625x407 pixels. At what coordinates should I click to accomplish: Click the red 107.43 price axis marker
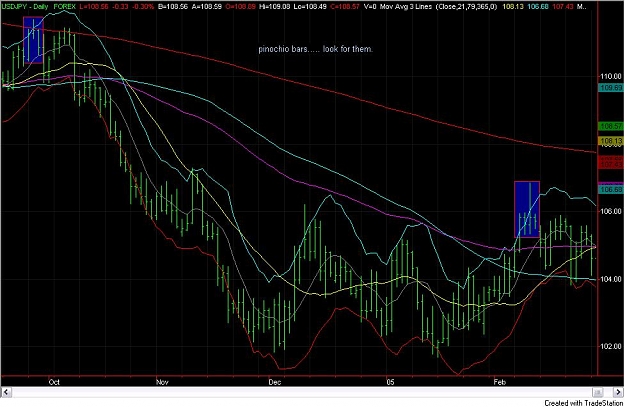pyautogui.click(x=611, y=164)
